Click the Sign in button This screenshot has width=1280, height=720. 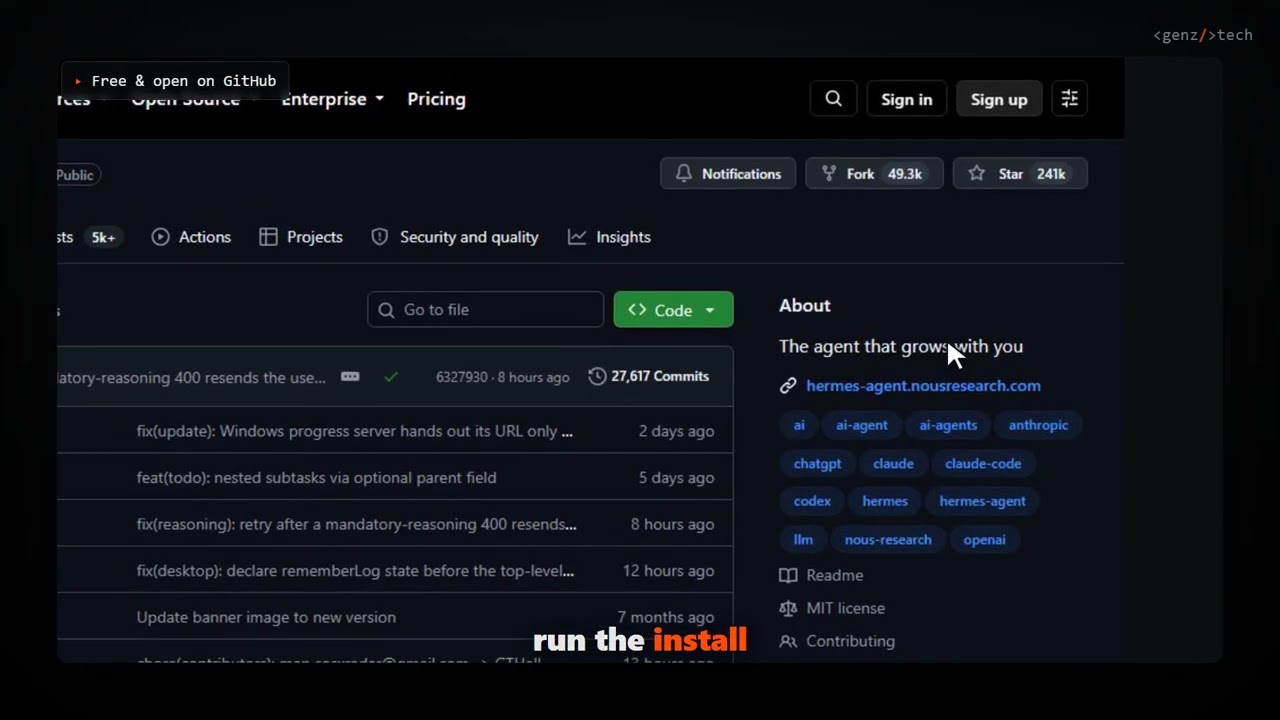906,99
